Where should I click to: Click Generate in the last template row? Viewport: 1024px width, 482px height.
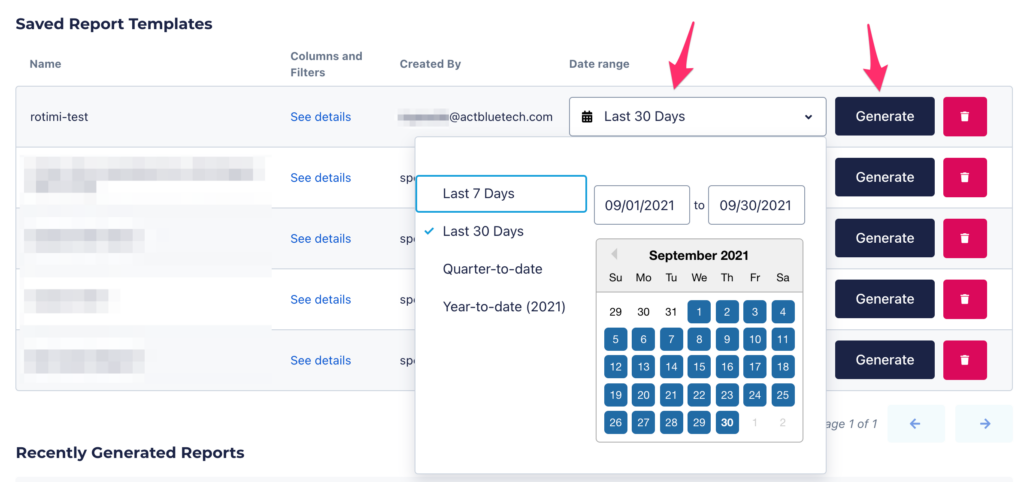pyautogui.click(x=885, y=360)
